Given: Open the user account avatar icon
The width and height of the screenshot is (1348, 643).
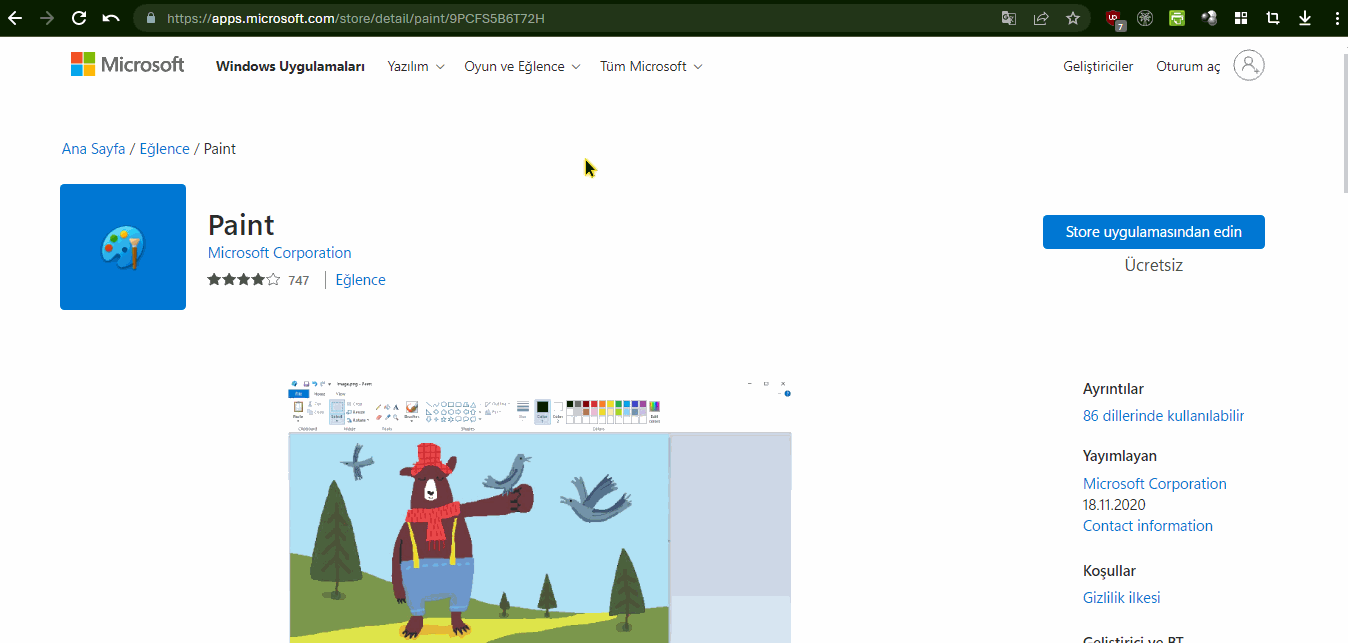Looking at the screenshot, I should (x=1249, y=66).
